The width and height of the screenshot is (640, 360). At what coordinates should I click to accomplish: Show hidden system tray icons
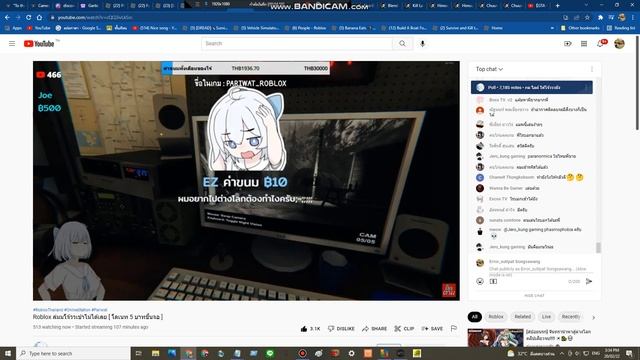click(x=562, y=353)
